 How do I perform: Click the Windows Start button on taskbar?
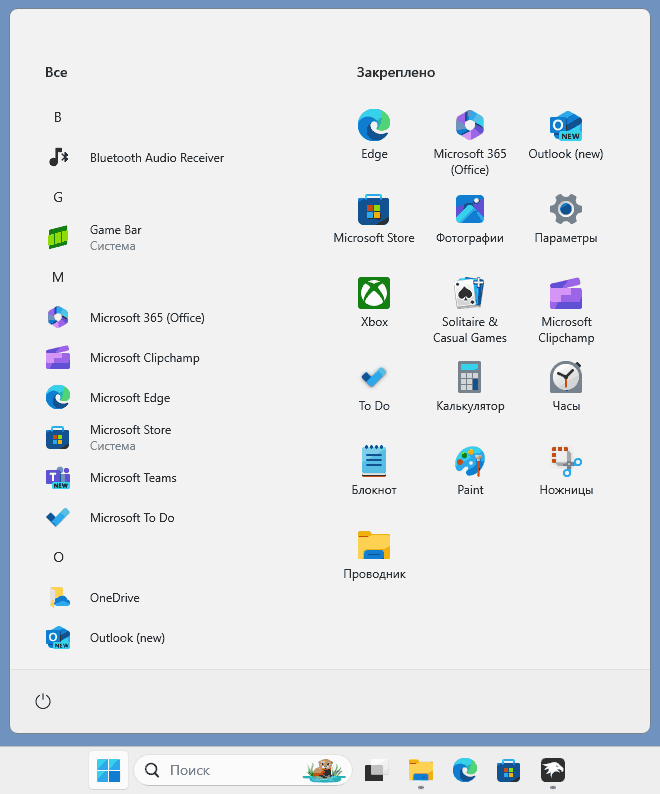(x=108, y=770)
